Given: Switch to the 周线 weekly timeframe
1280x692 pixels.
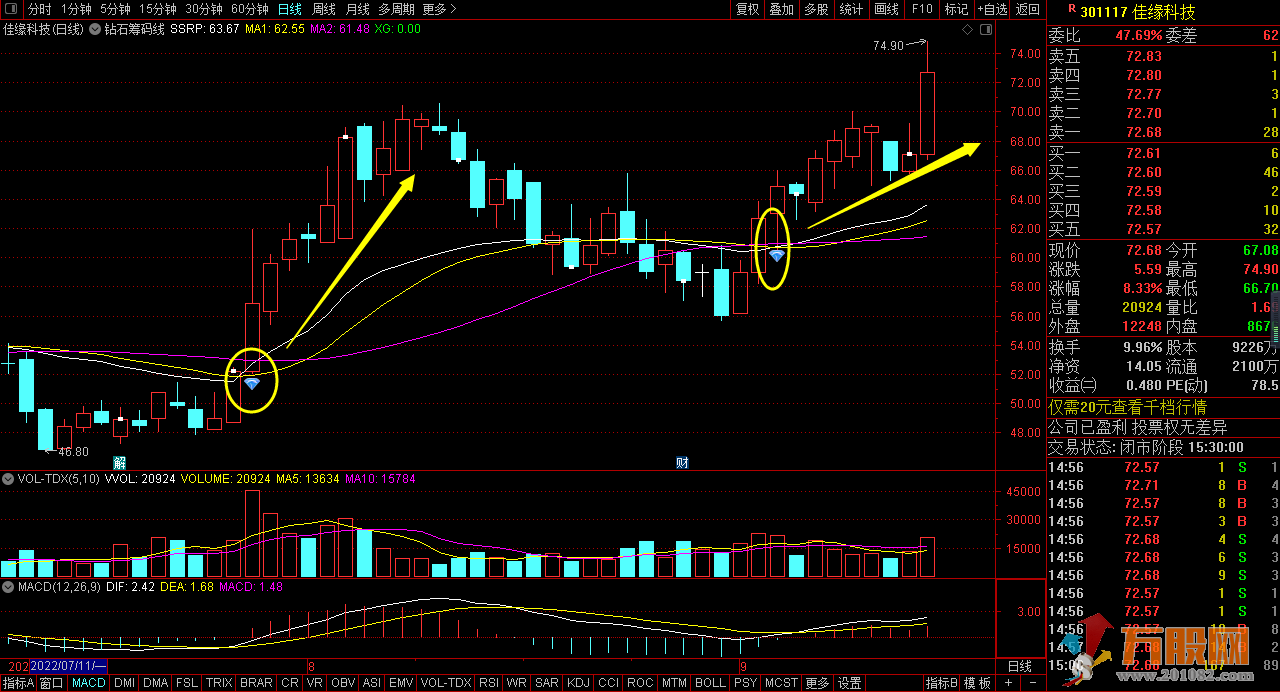Looking at the screenshot, I should coord(324,9).
